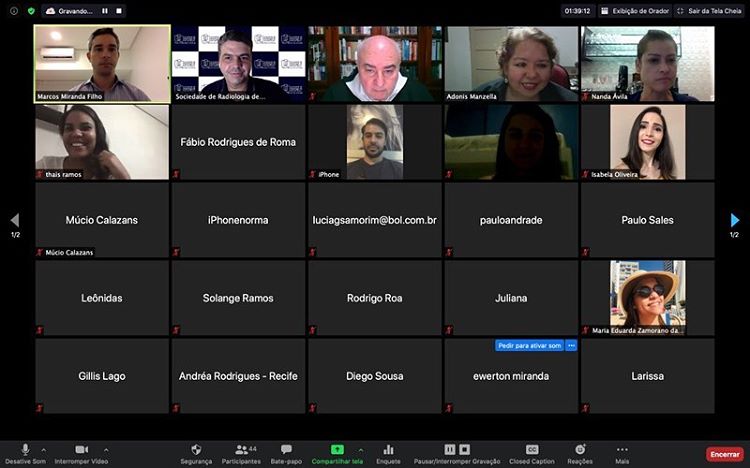Click the red Encerrar button
Viewport: 750px width, 468px height.
pos(724,453)
